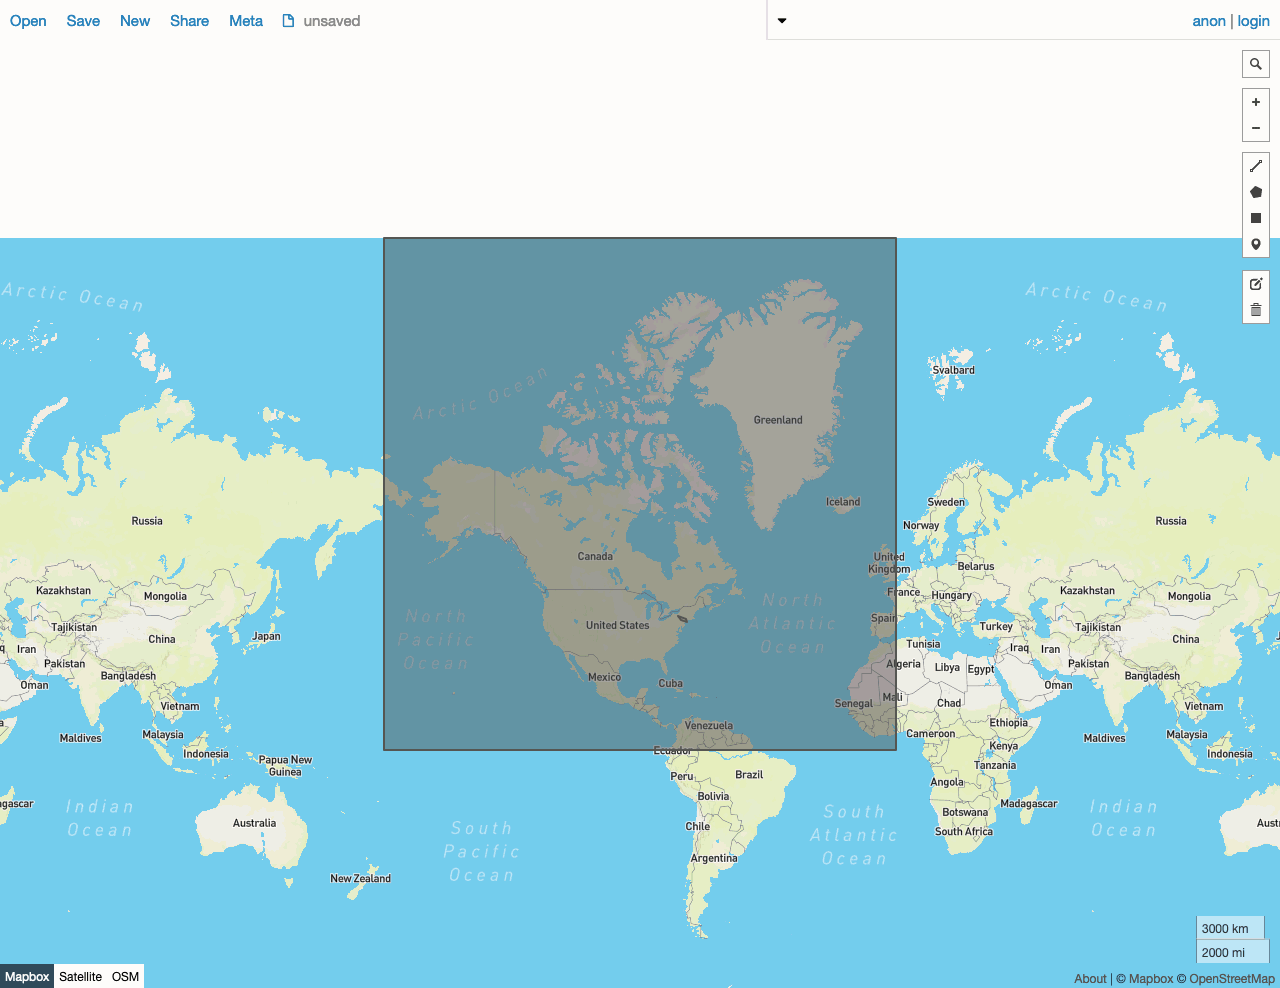
Task: Select the draw polyline tool
Action: point(1256,166)
